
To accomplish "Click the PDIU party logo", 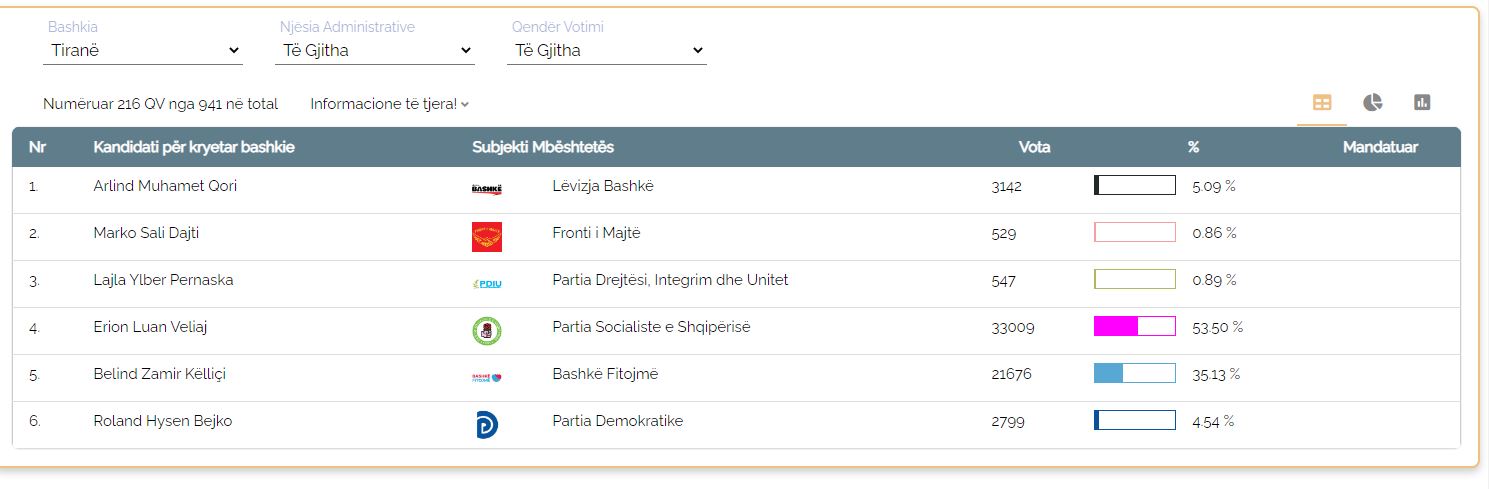I will [x=487, y=283].
